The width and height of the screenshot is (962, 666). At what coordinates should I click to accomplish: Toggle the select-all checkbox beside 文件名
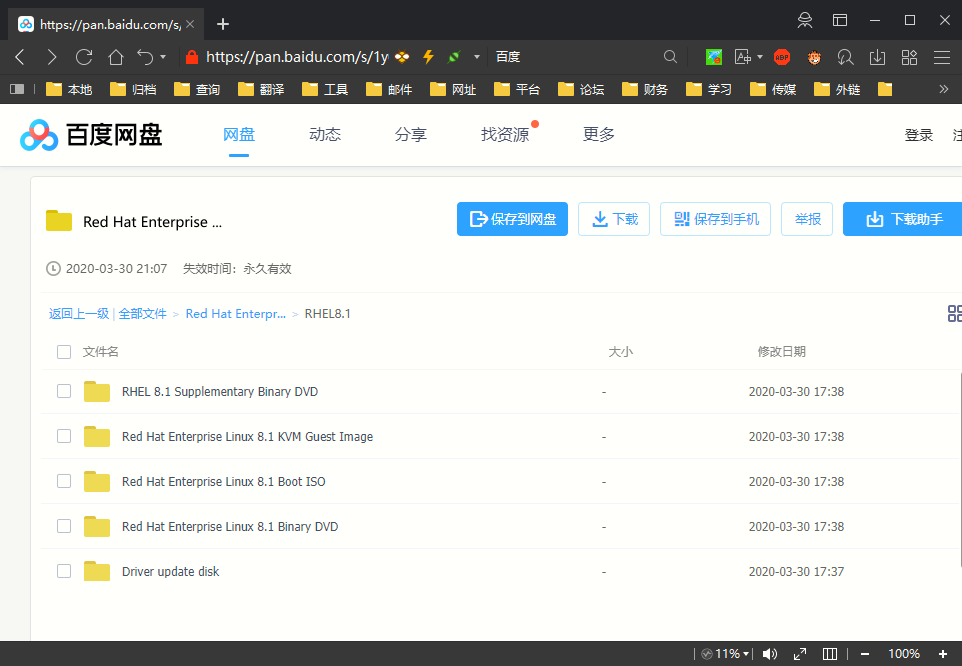(64, 352)
